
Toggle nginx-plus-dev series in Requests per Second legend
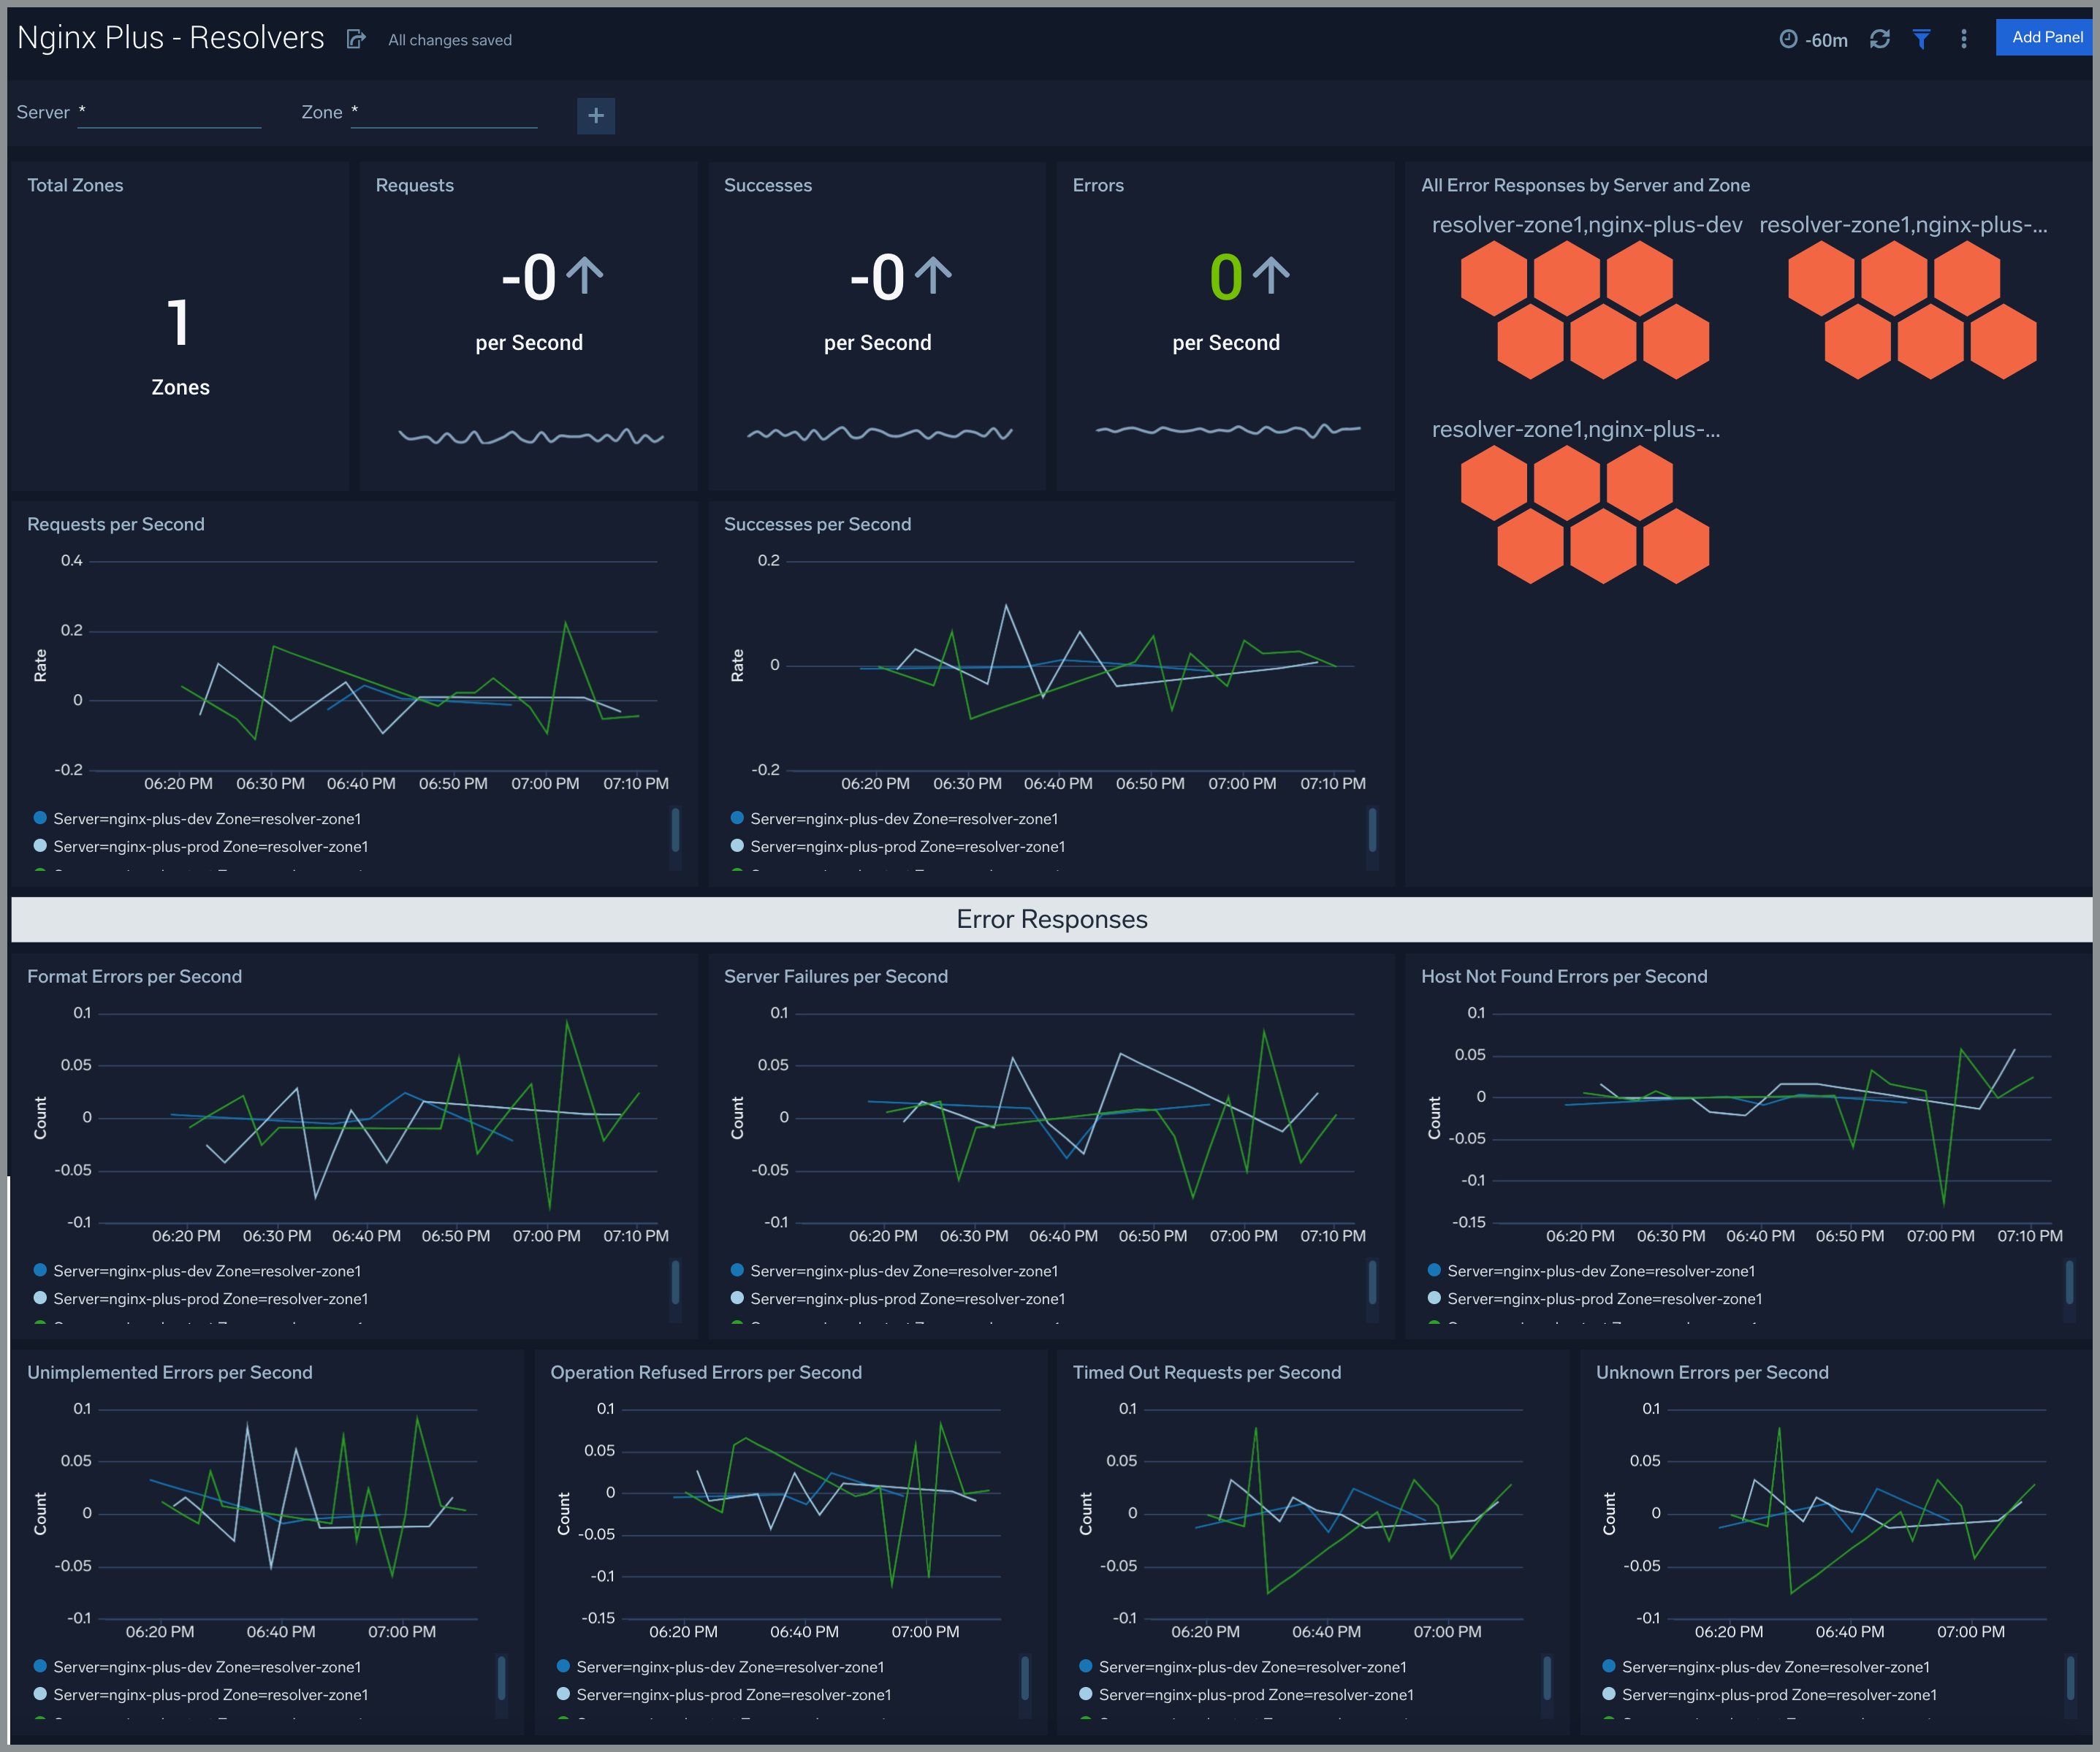pos(206,819)
